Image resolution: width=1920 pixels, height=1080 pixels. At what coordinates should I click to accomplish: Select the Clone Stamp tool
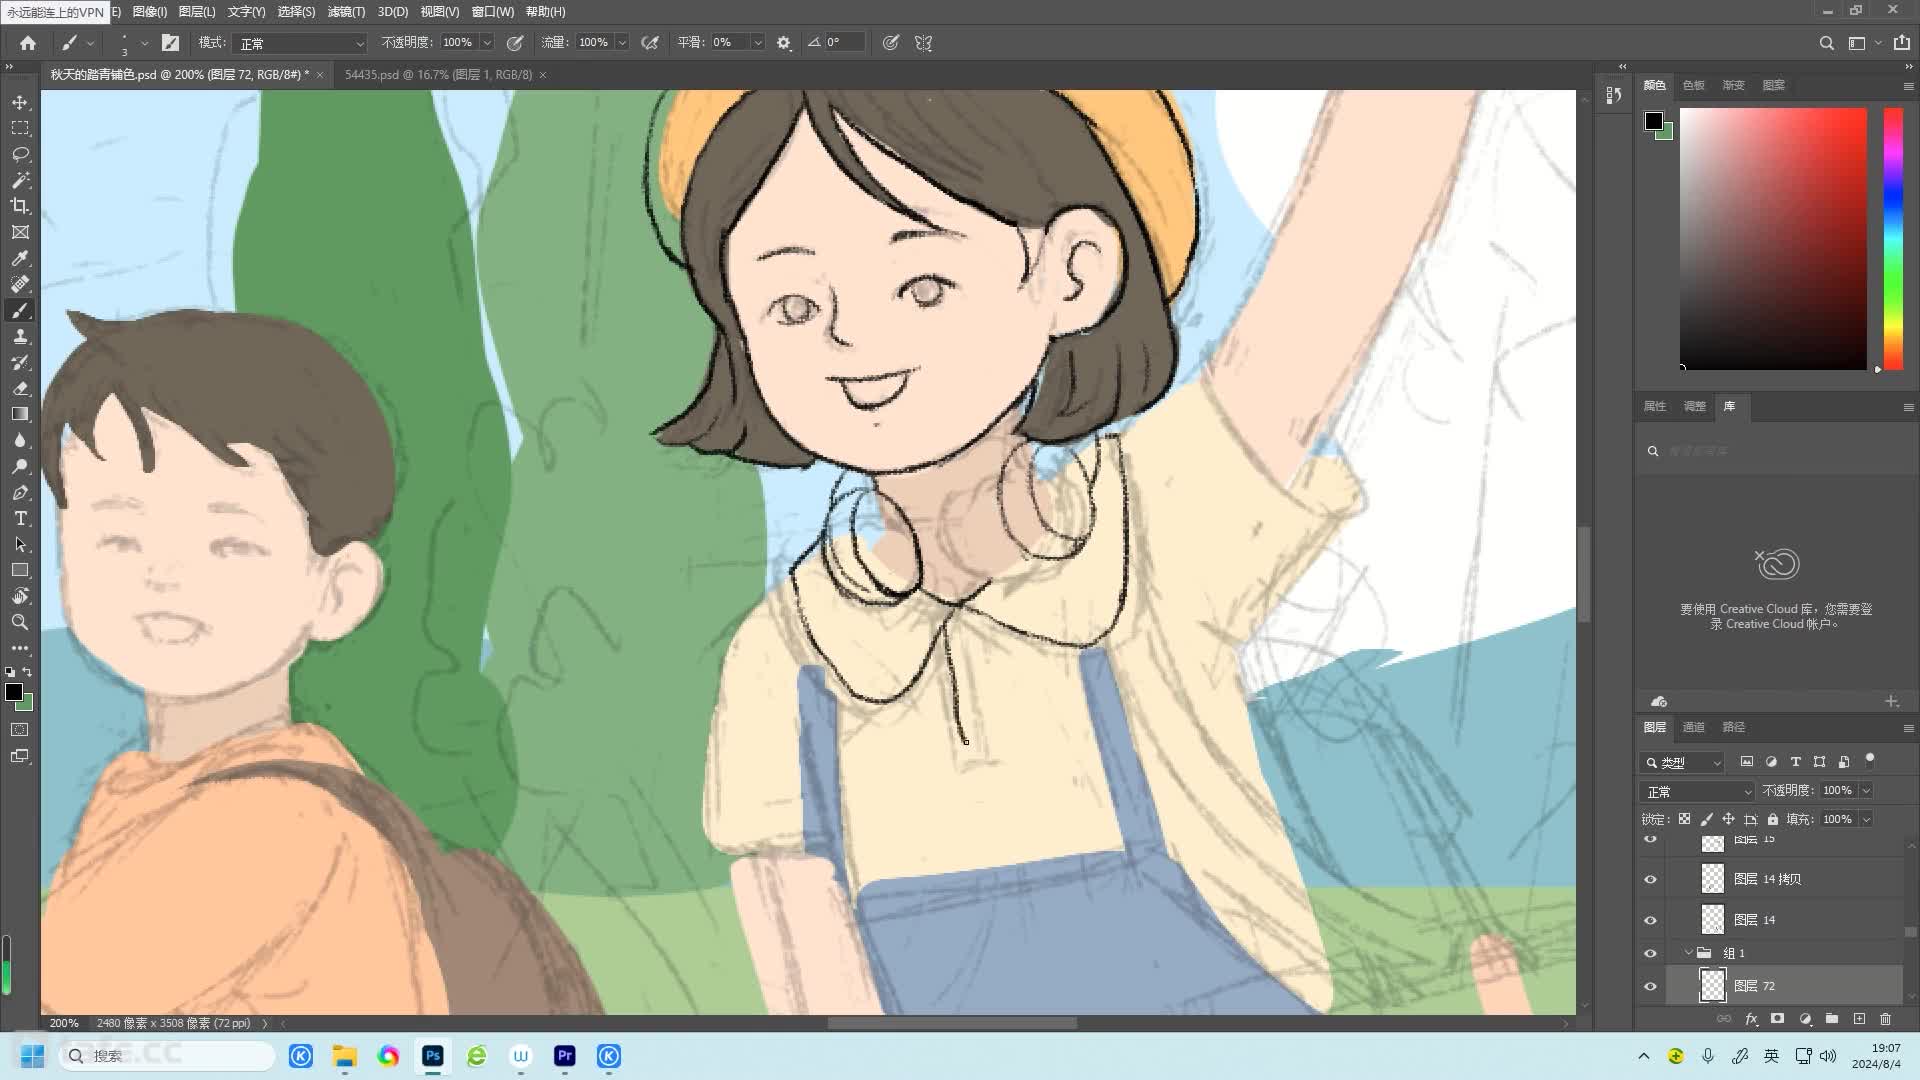(20, 336)
